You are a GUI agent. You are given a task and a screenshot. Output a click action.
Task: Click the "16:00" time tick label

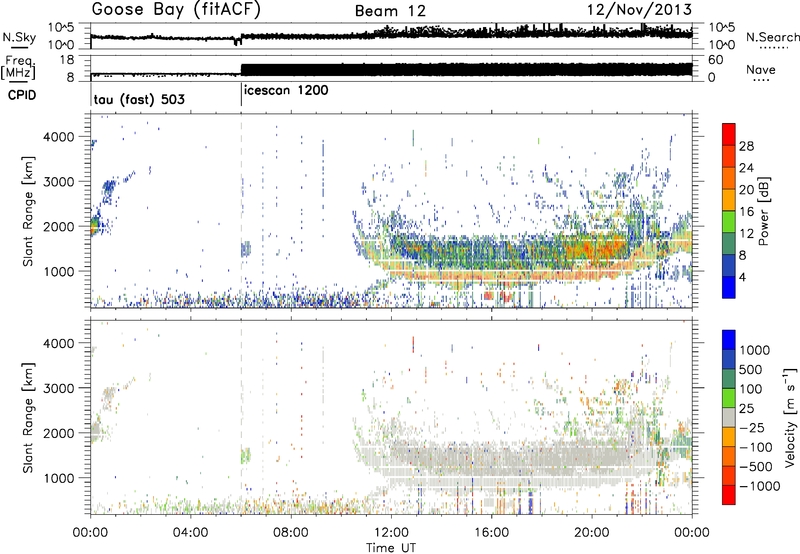491,533
